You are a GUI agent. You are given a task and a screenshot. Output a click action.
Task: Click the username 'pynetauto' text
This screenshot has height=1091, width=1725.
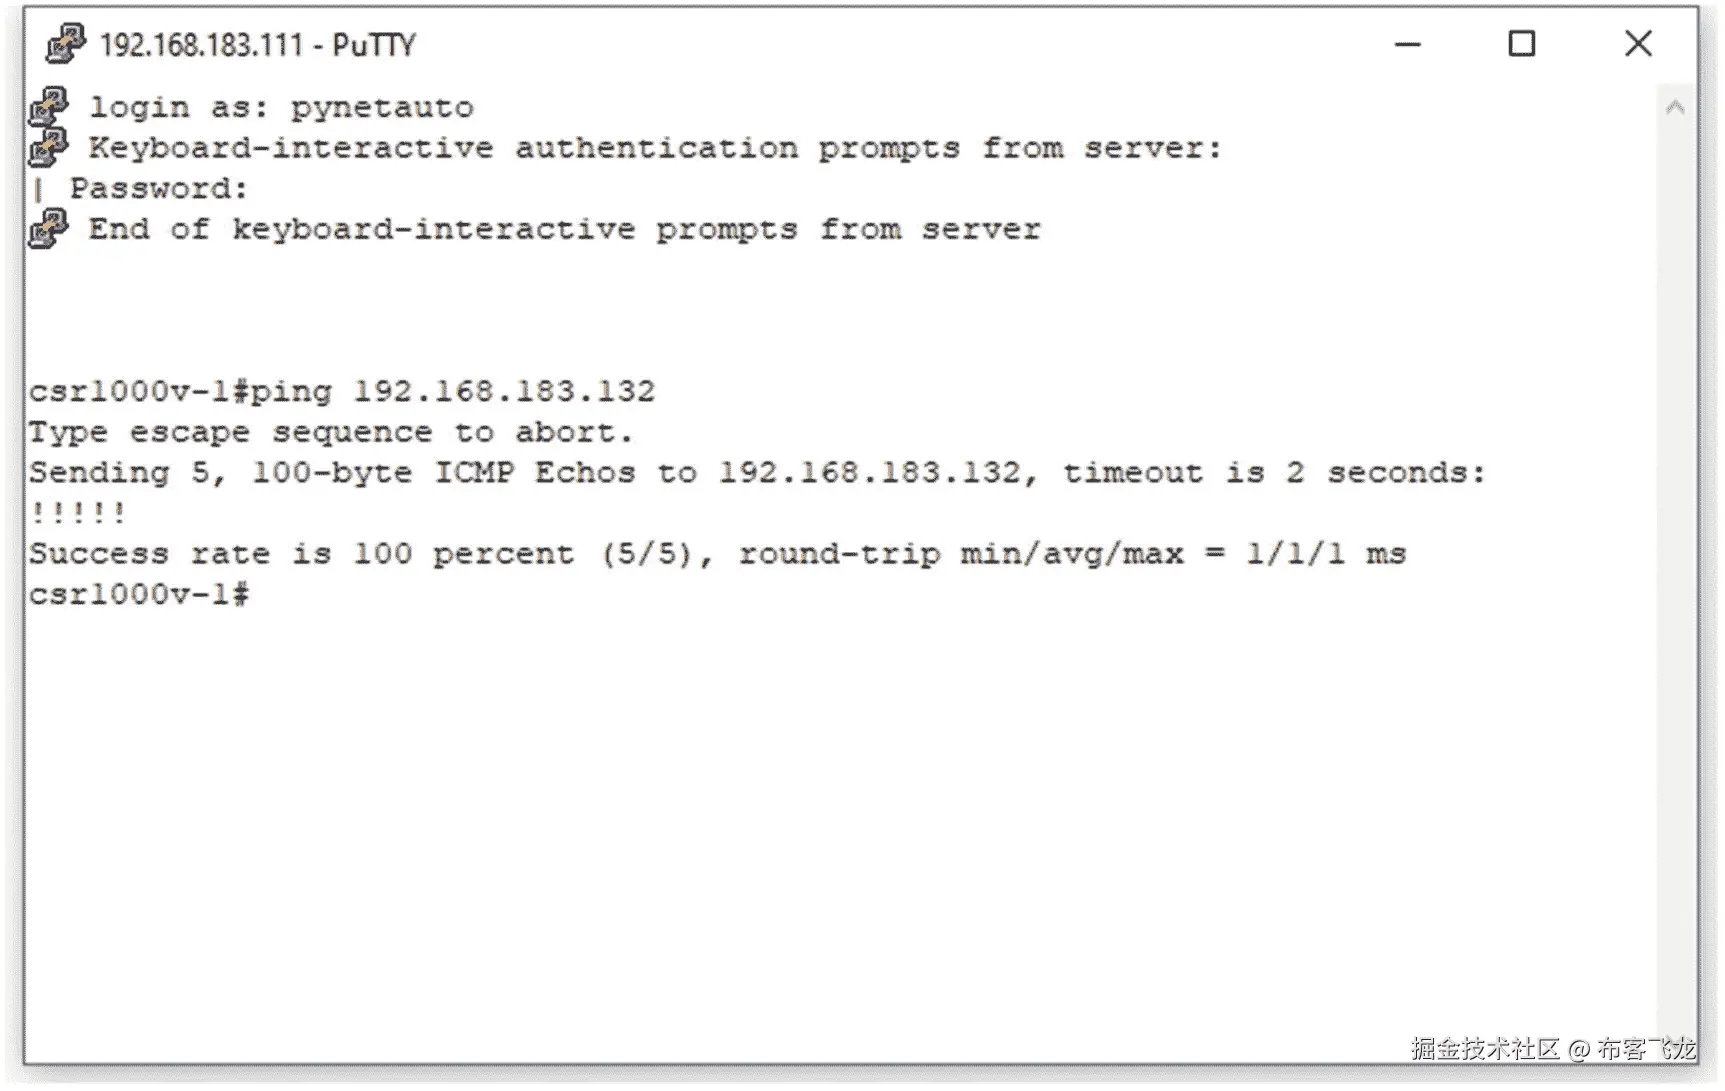point(382,107)
